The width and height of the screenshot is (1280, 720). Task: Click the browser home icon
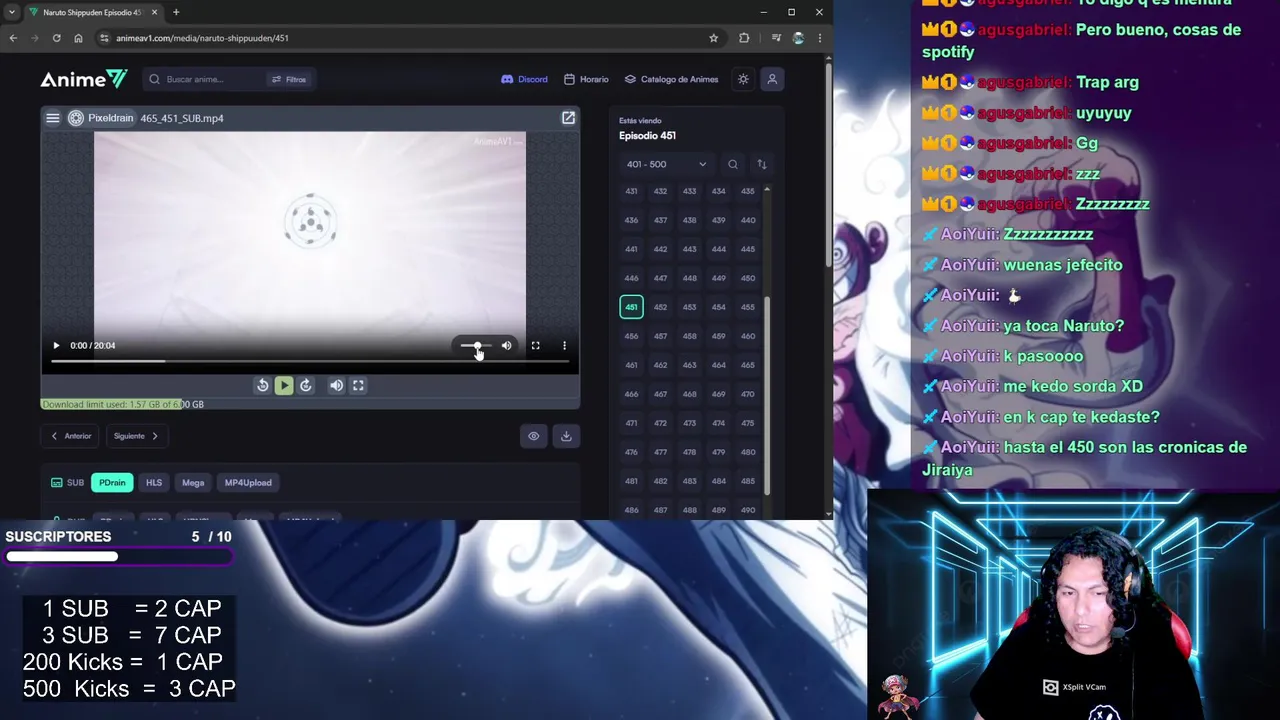78,38
